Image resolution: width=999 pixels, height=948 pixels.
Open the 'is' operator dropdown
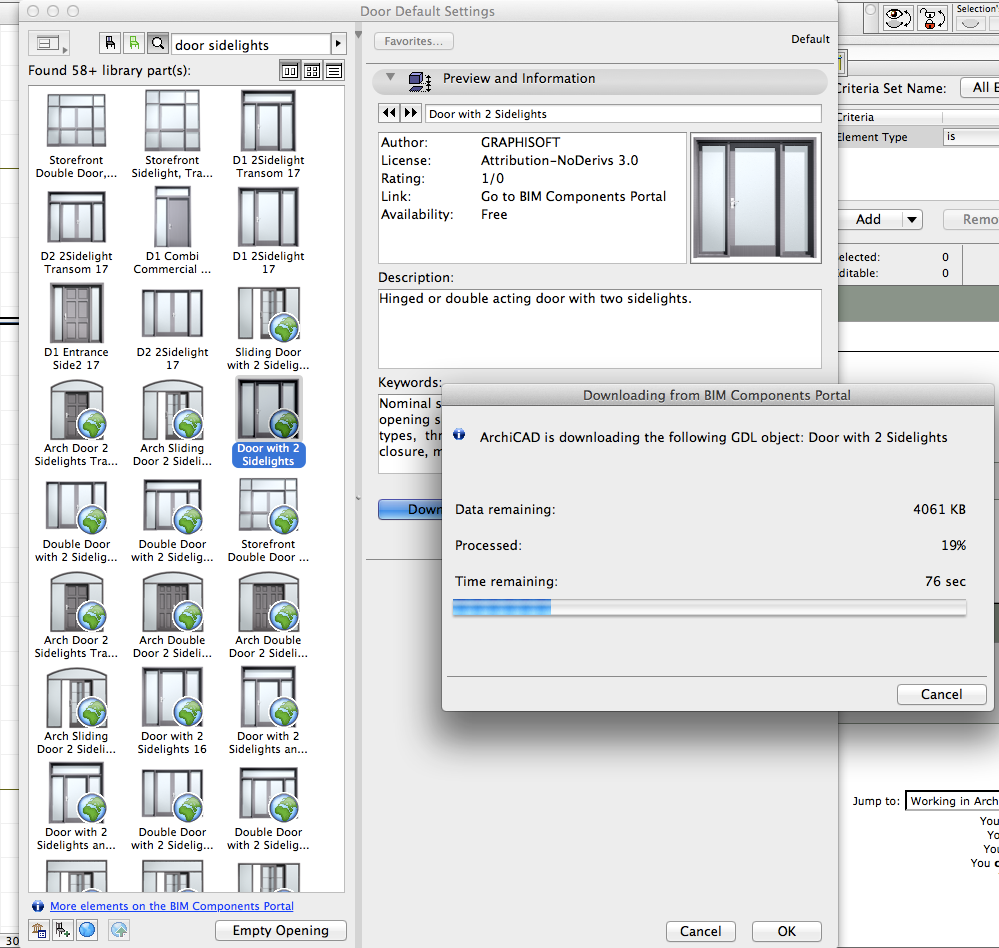click(x=971, y=136)
